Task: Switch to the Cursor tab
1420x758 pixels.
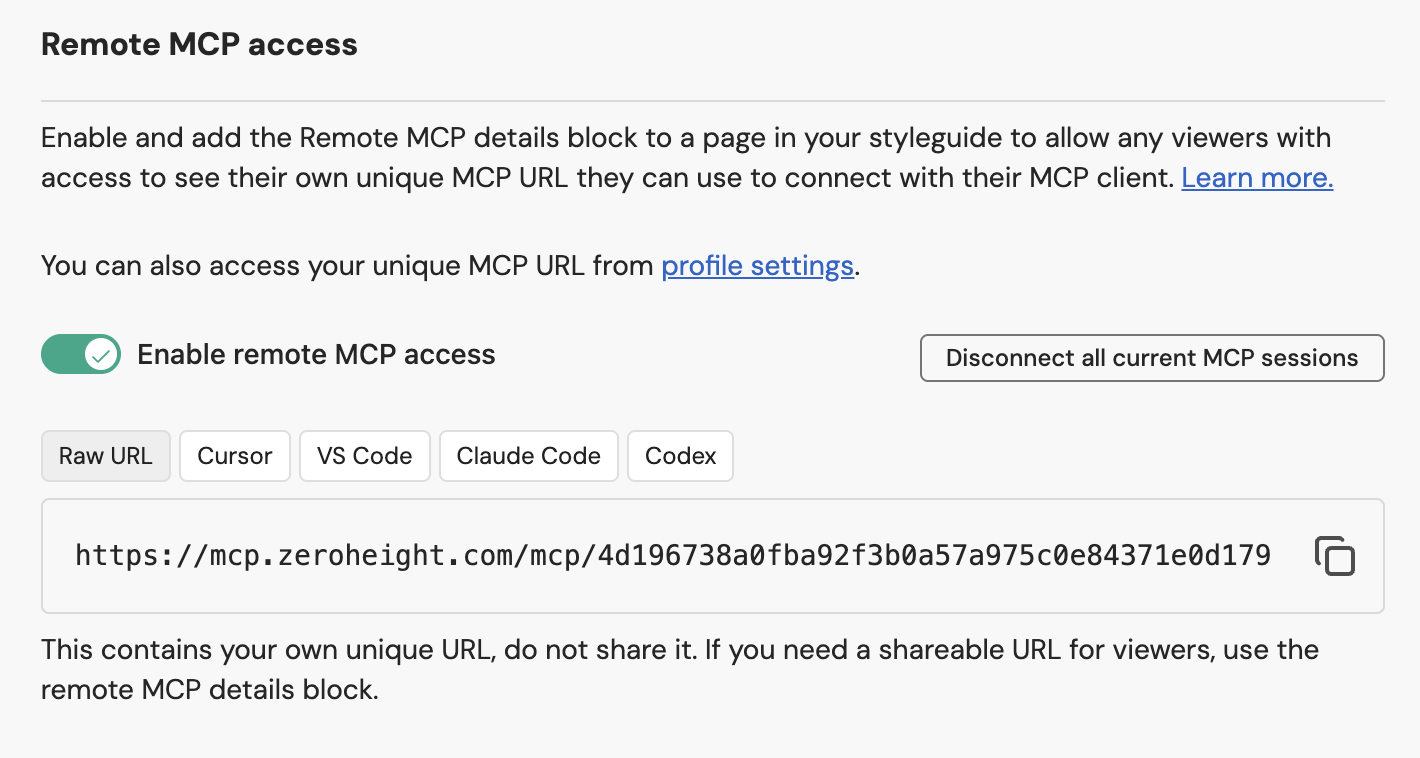Action: tap(234, 456)
